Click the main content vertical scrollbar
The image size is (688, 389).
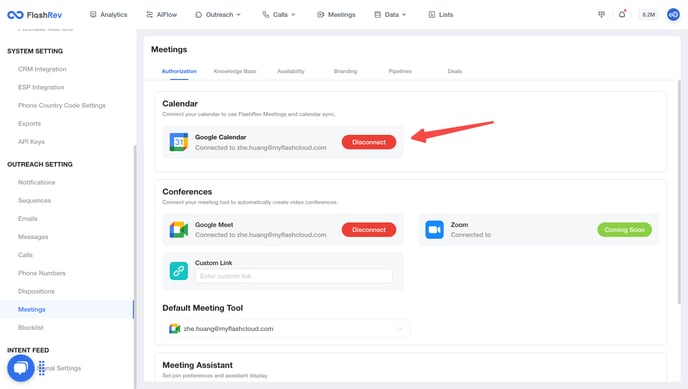point(679,193)
